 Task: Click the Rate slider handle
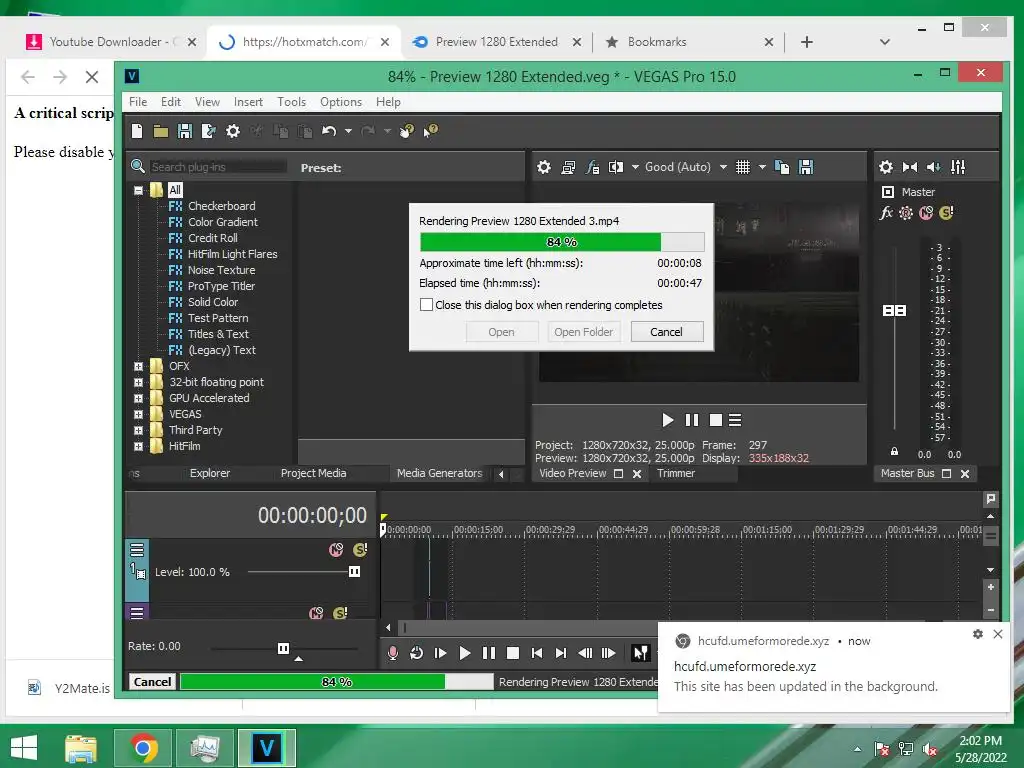(x=283, y=648)
